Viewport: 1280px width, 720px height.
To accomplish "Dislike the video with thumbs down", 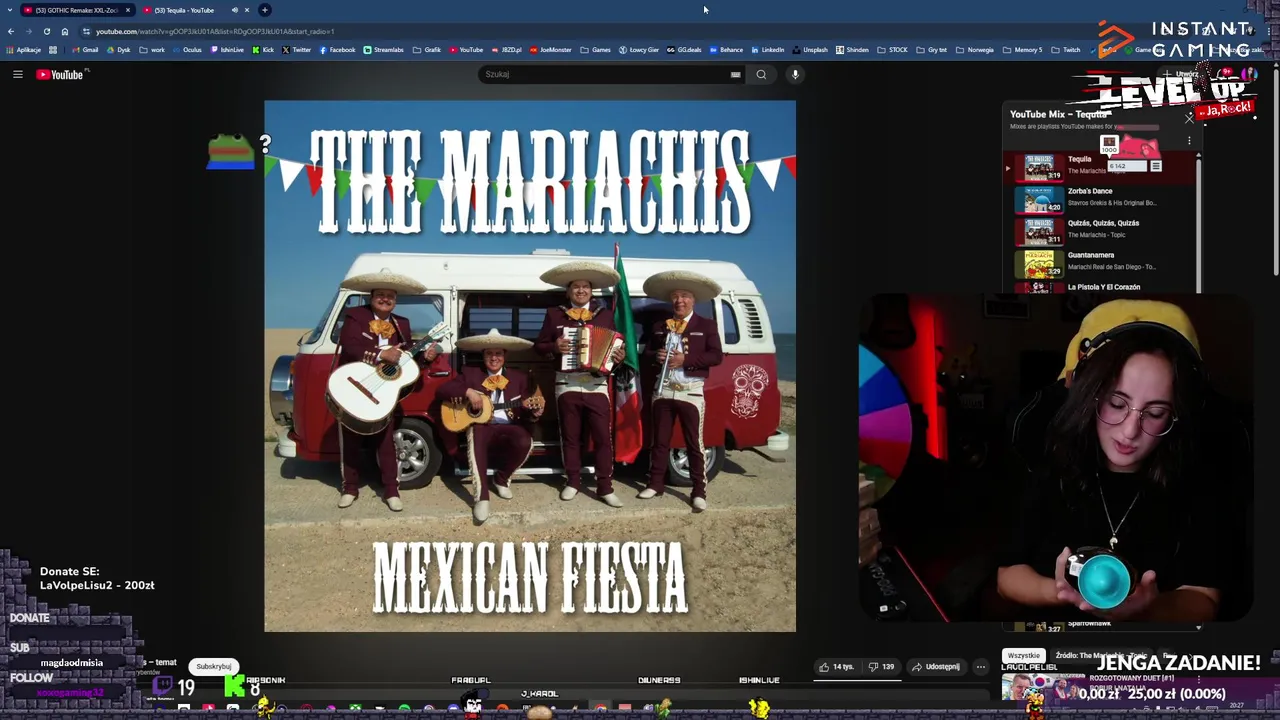I will pyautogui.click(x=882, y=667).
